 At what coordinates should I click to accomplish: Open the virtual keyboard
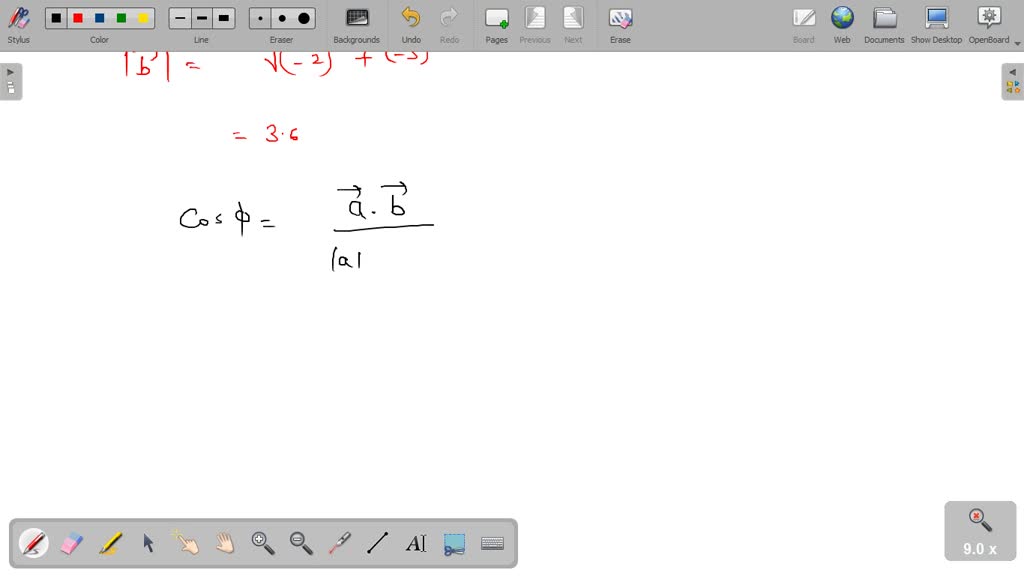(x=492, y=543)
